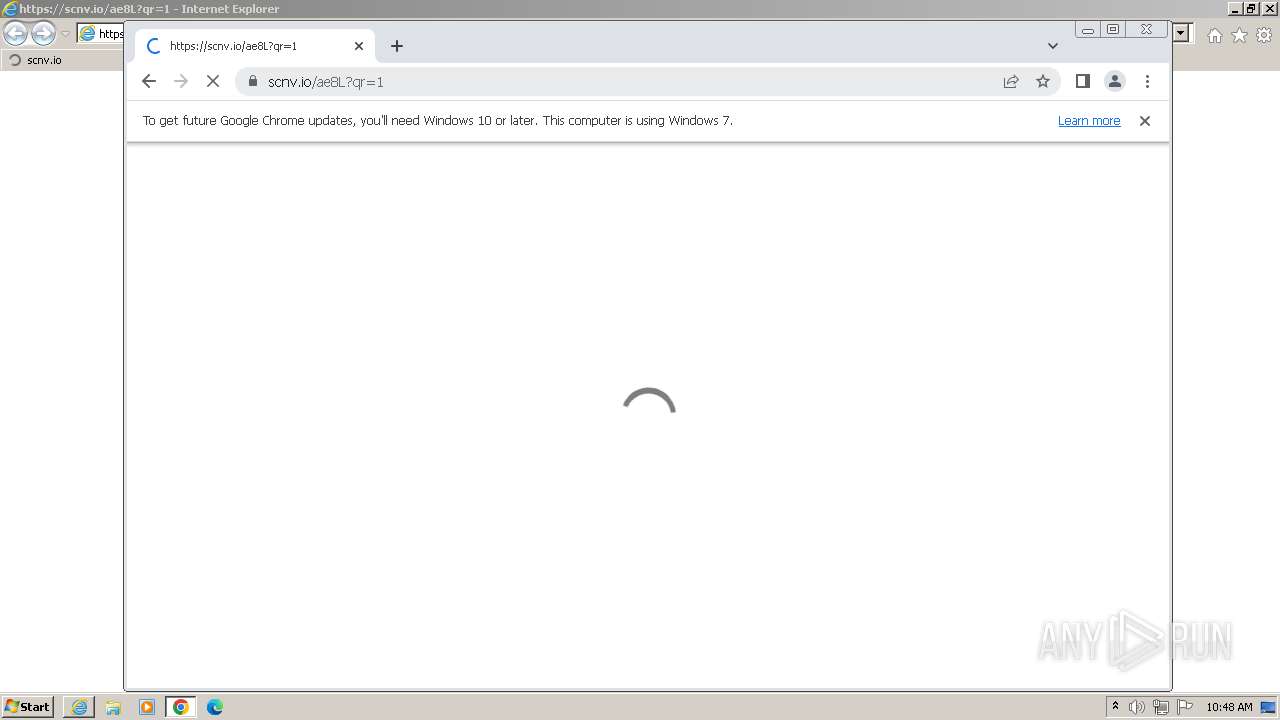Follow the Learn more link
This screenshot has width=1280, height=720.
point(1089,121)
